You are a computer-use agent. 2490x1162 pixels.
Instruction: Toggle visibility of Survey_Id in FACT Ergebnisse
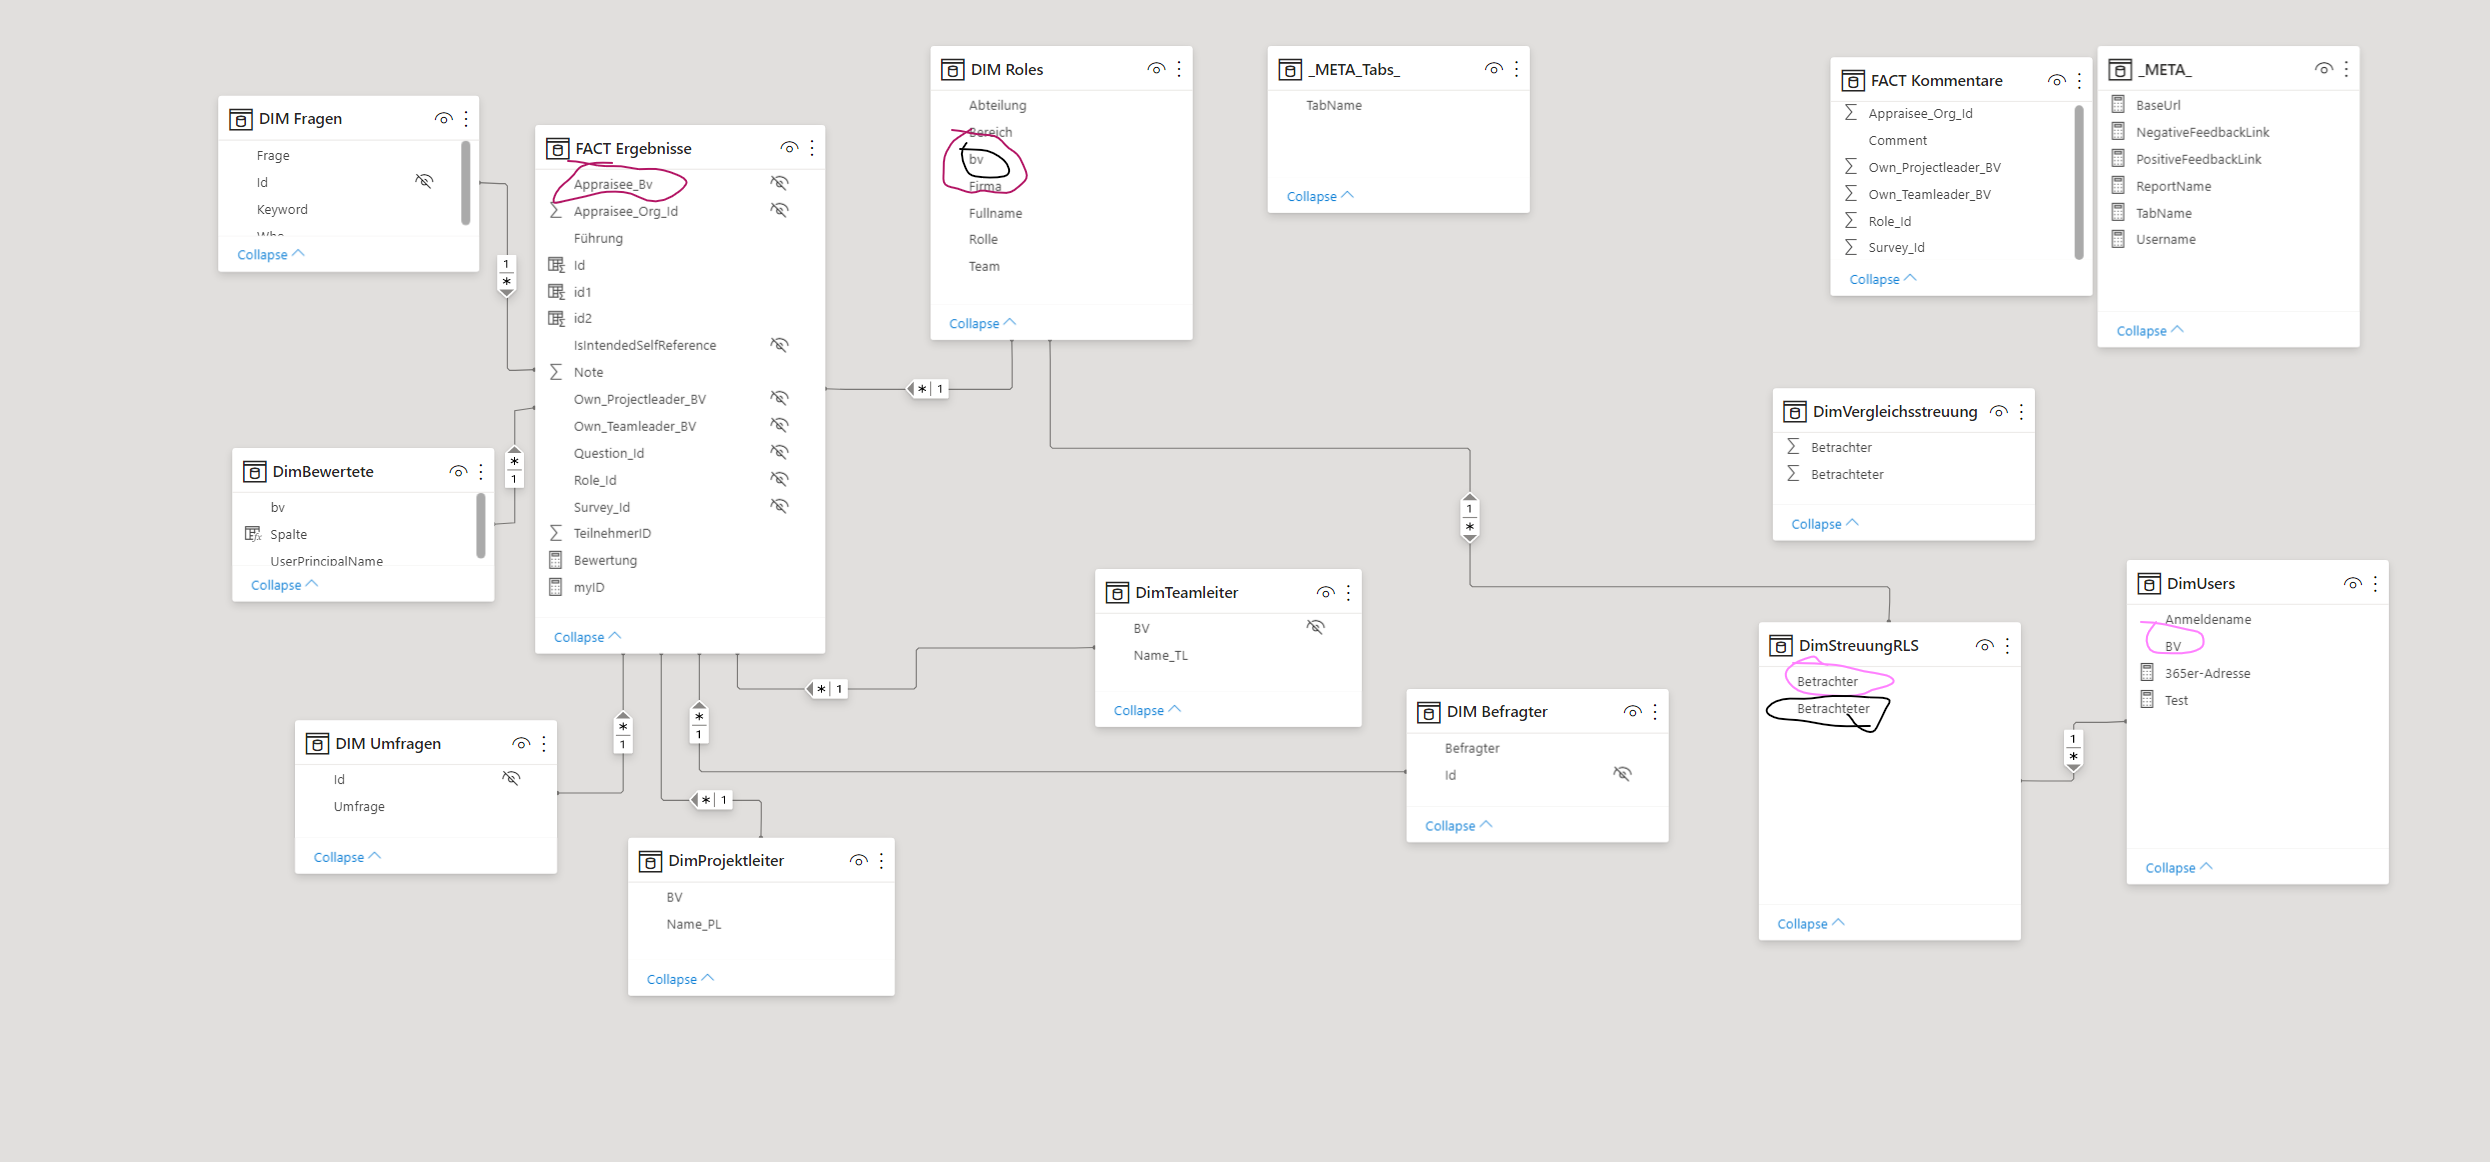[x=779, y=506]
